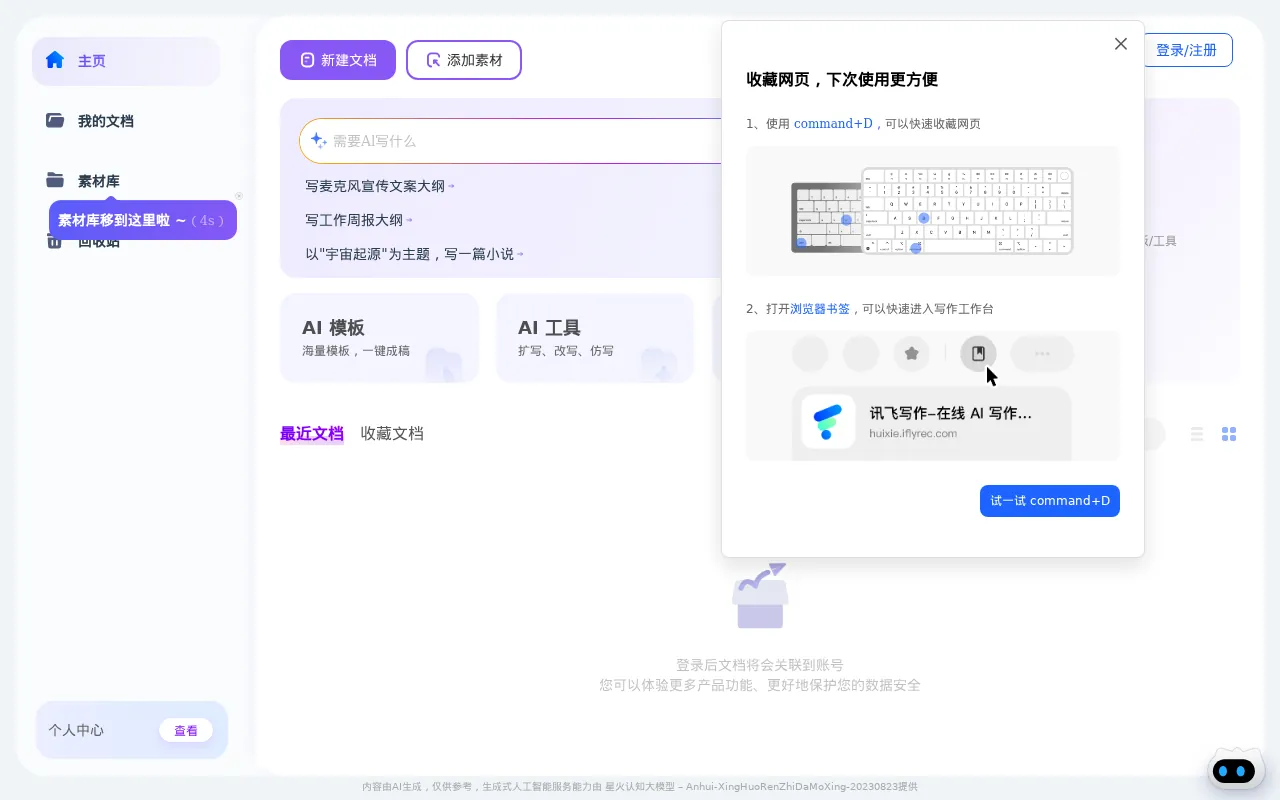Screen dimensions: 1280x800
Task: Click the 试一试 command+D button
Action: (x=1050, y=501)
